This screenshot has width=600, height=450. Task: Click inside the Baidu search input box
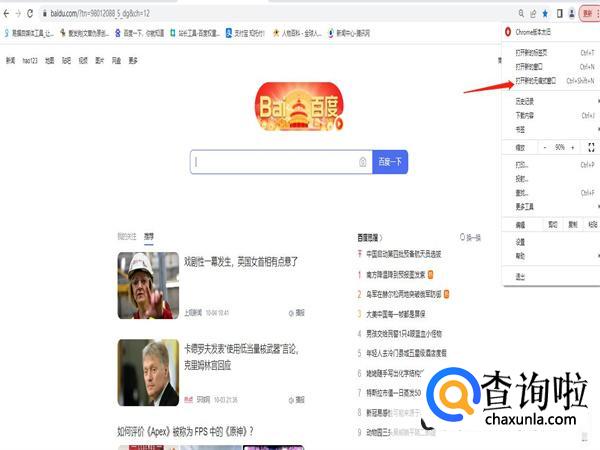[281, 162]
